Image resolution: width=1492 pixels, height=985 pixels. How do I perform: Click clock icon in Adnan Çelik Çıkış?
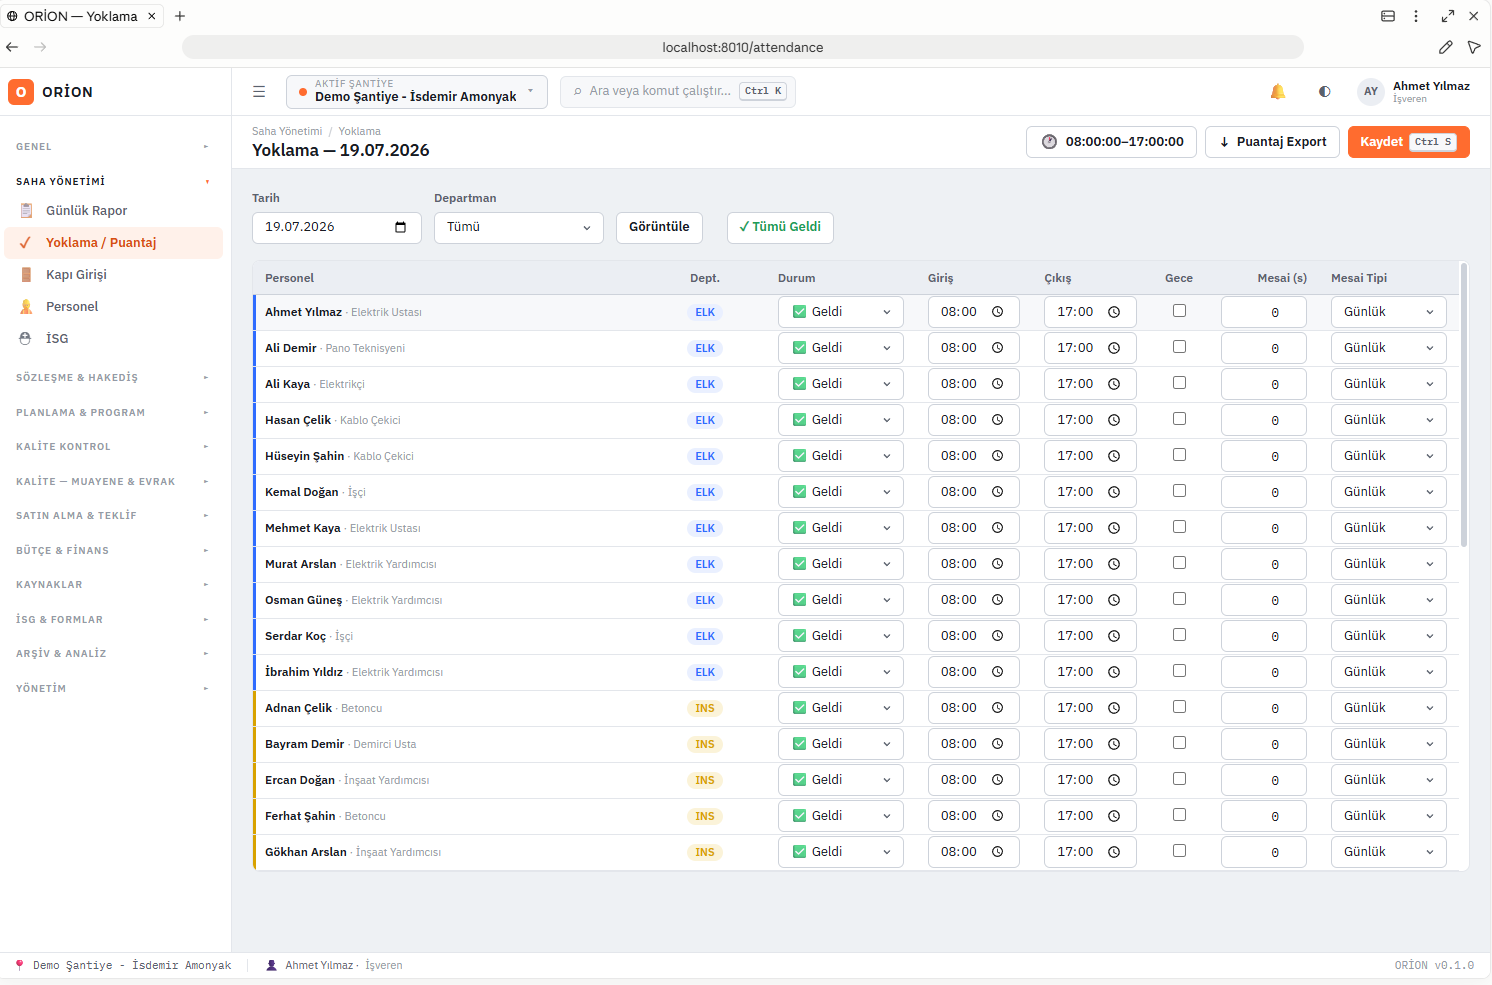tap(1114, 708)
